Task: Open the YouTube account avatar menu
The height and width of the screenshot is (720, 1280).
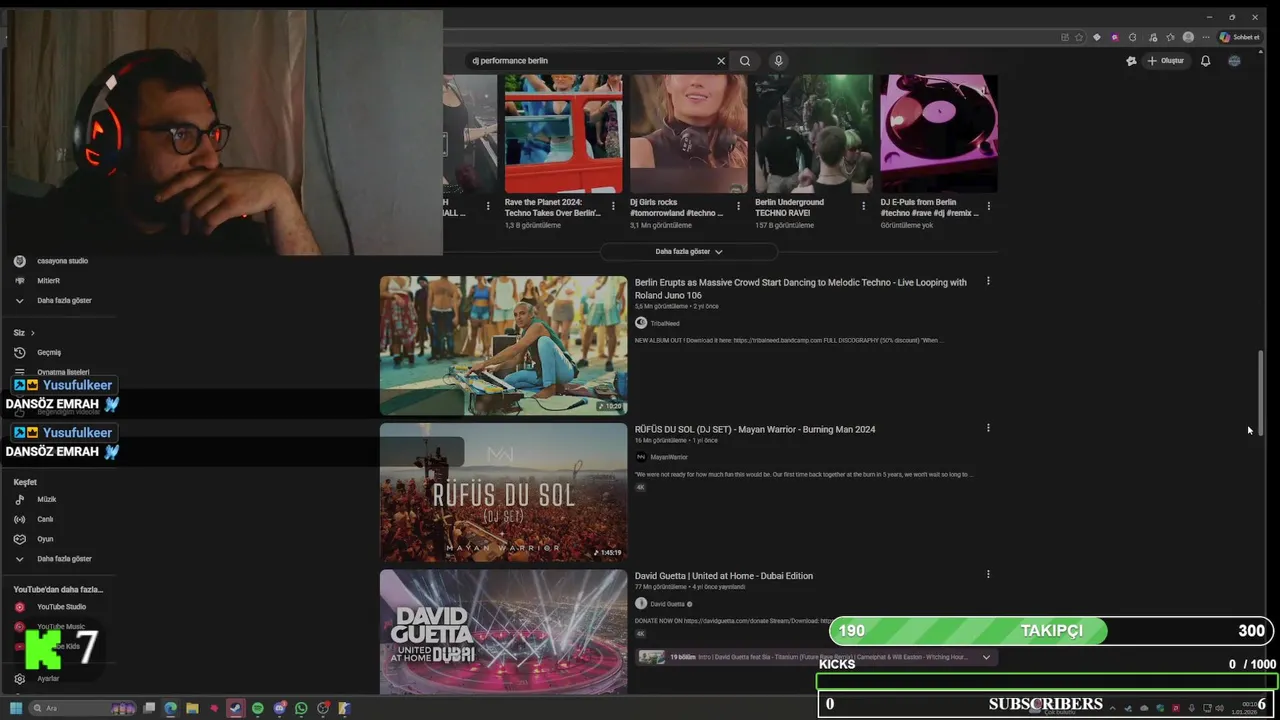Action: click(1234, 61)
